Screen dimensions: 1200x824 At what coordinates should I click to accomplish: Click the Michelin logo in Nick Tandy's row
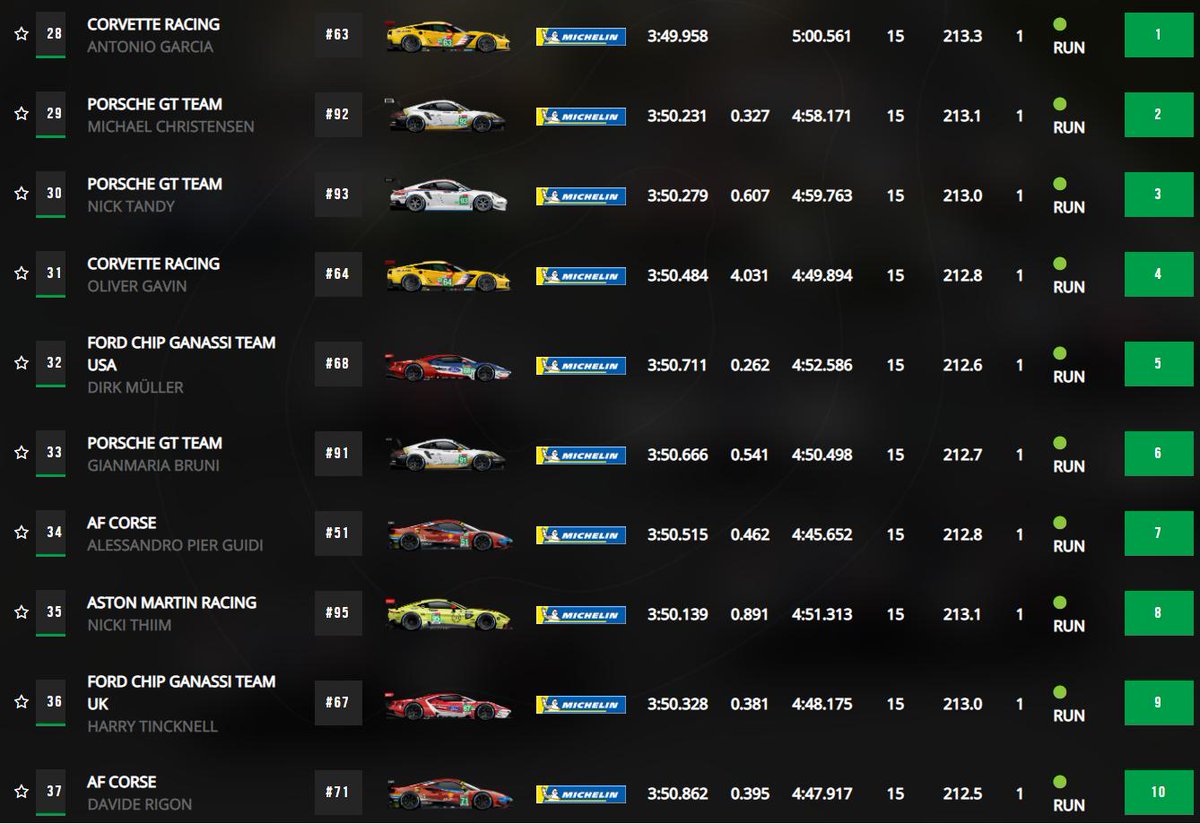tap(581, 196)
